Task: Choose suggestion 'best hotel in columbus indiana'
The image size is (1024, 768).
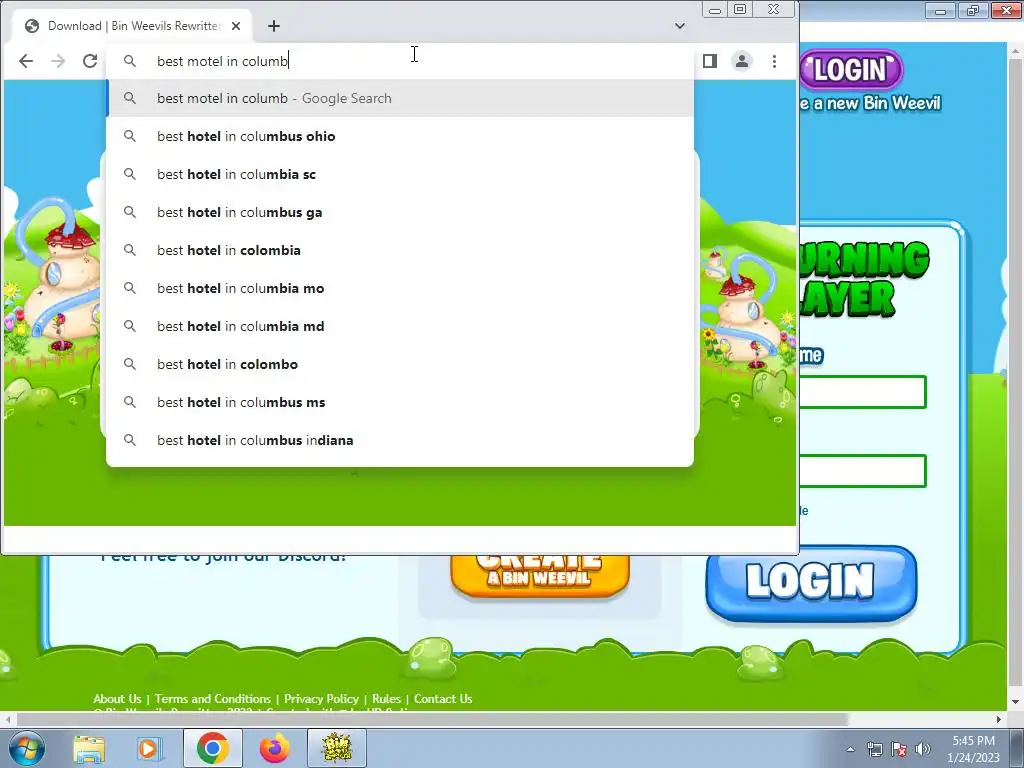Action: 400,440
